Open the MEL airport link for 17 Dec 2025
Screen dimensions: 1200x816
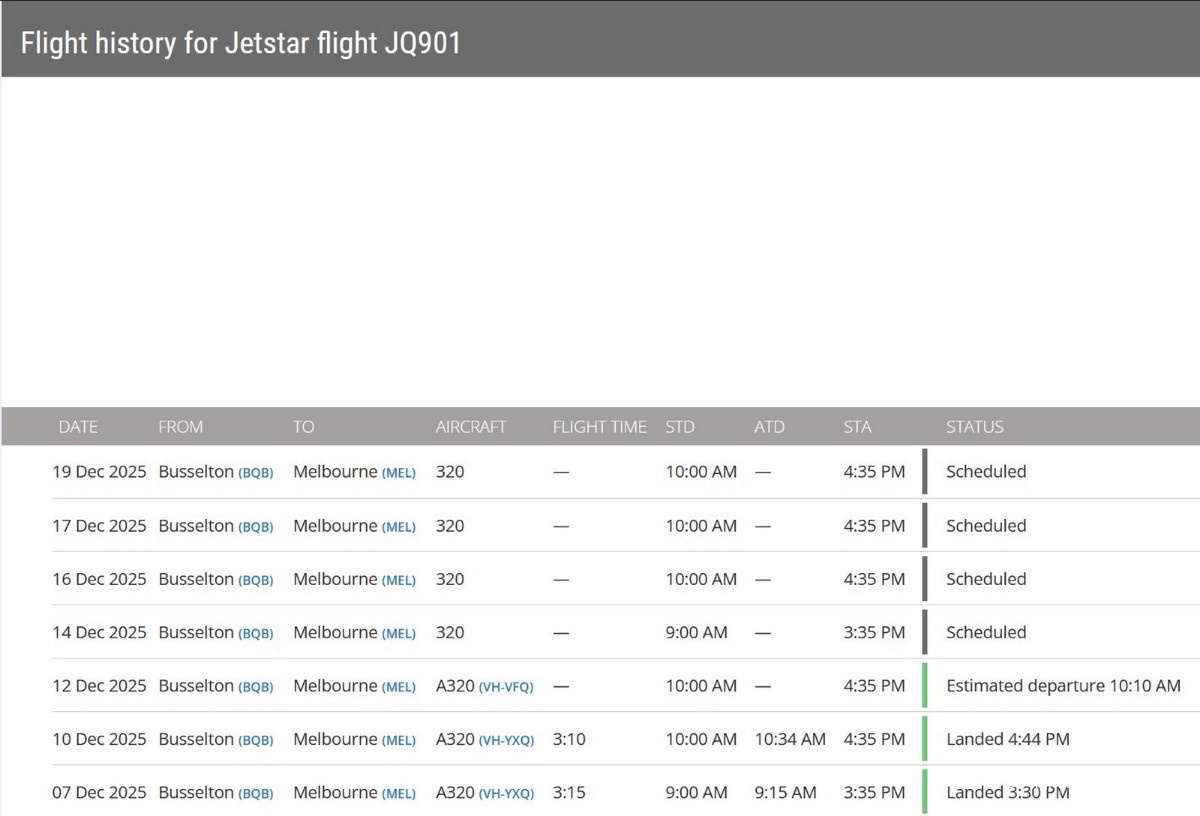click(399, 527)
